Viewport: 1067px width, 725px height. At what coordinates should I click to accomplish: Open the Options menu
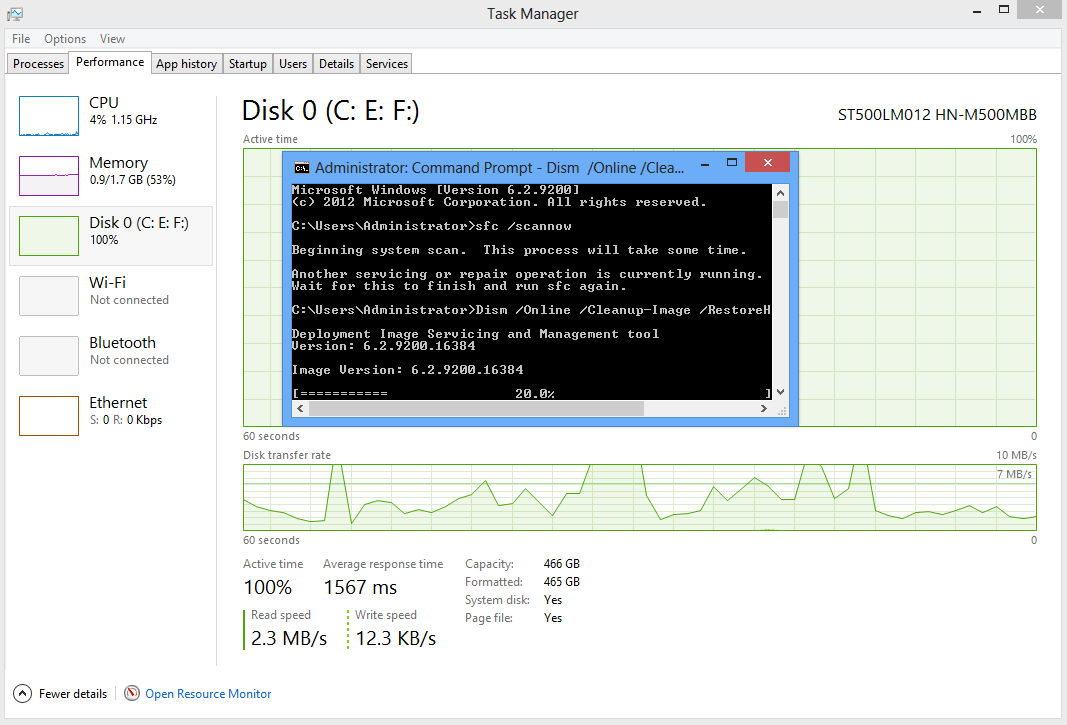[65, 39]
